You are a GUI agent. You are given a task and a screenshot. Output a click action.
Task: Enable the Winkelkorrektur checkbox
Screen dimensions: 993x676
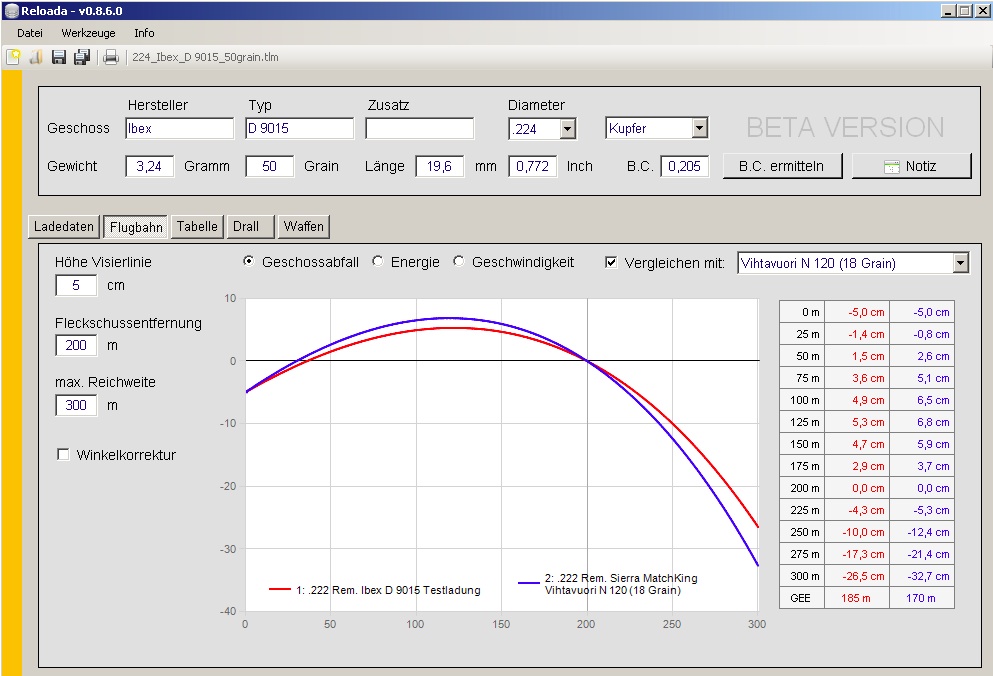(63, 455)
